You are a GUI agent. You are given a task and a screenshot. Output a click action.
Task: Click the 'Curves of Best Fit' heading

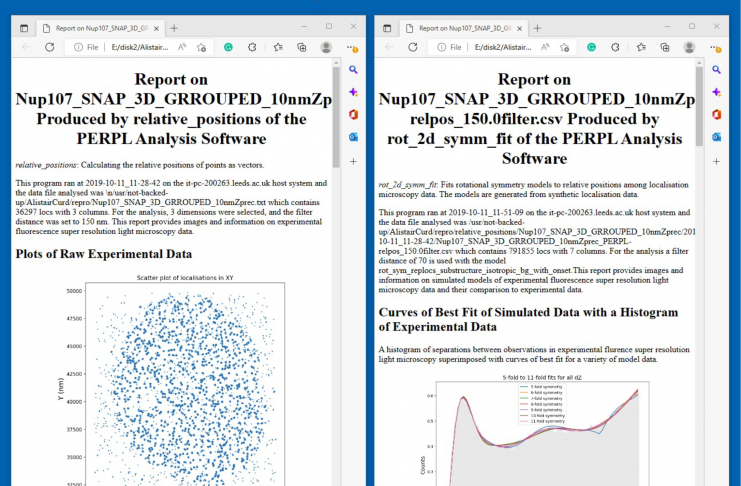528,320
